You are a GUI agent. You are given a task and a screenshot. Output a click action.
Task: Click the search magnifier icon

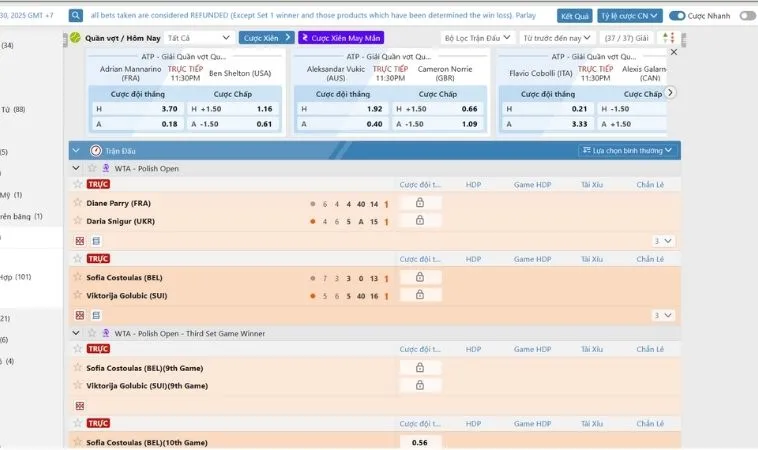pyautogui.click(x=76, y=16)
